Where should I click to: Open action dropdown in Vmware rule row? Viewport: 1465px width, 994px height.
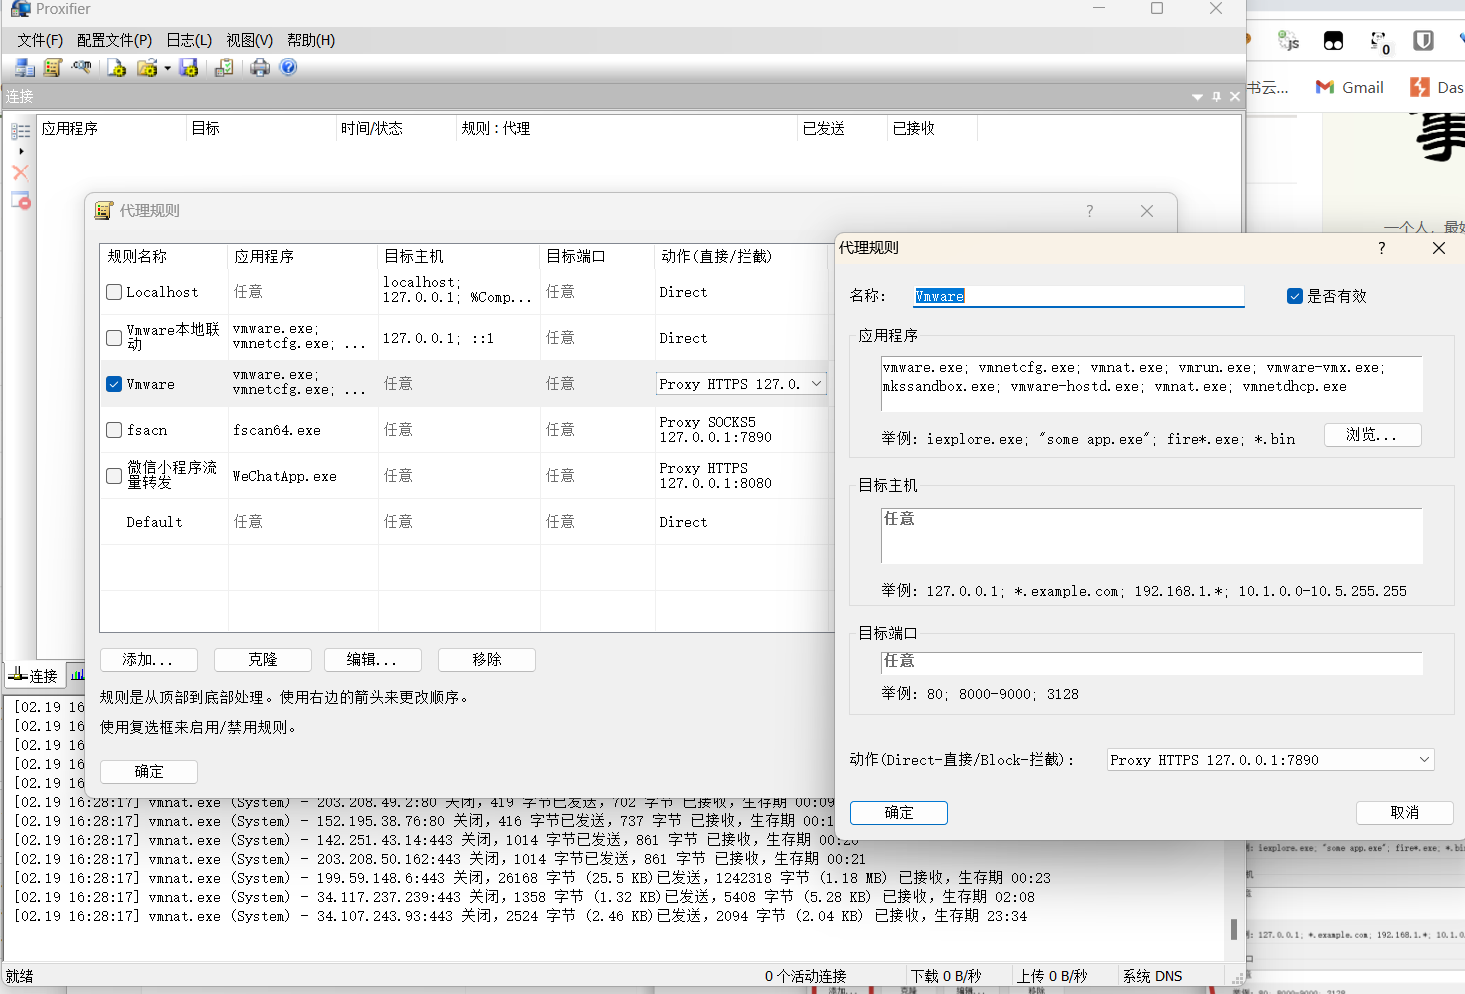click(x=816, y=384)
